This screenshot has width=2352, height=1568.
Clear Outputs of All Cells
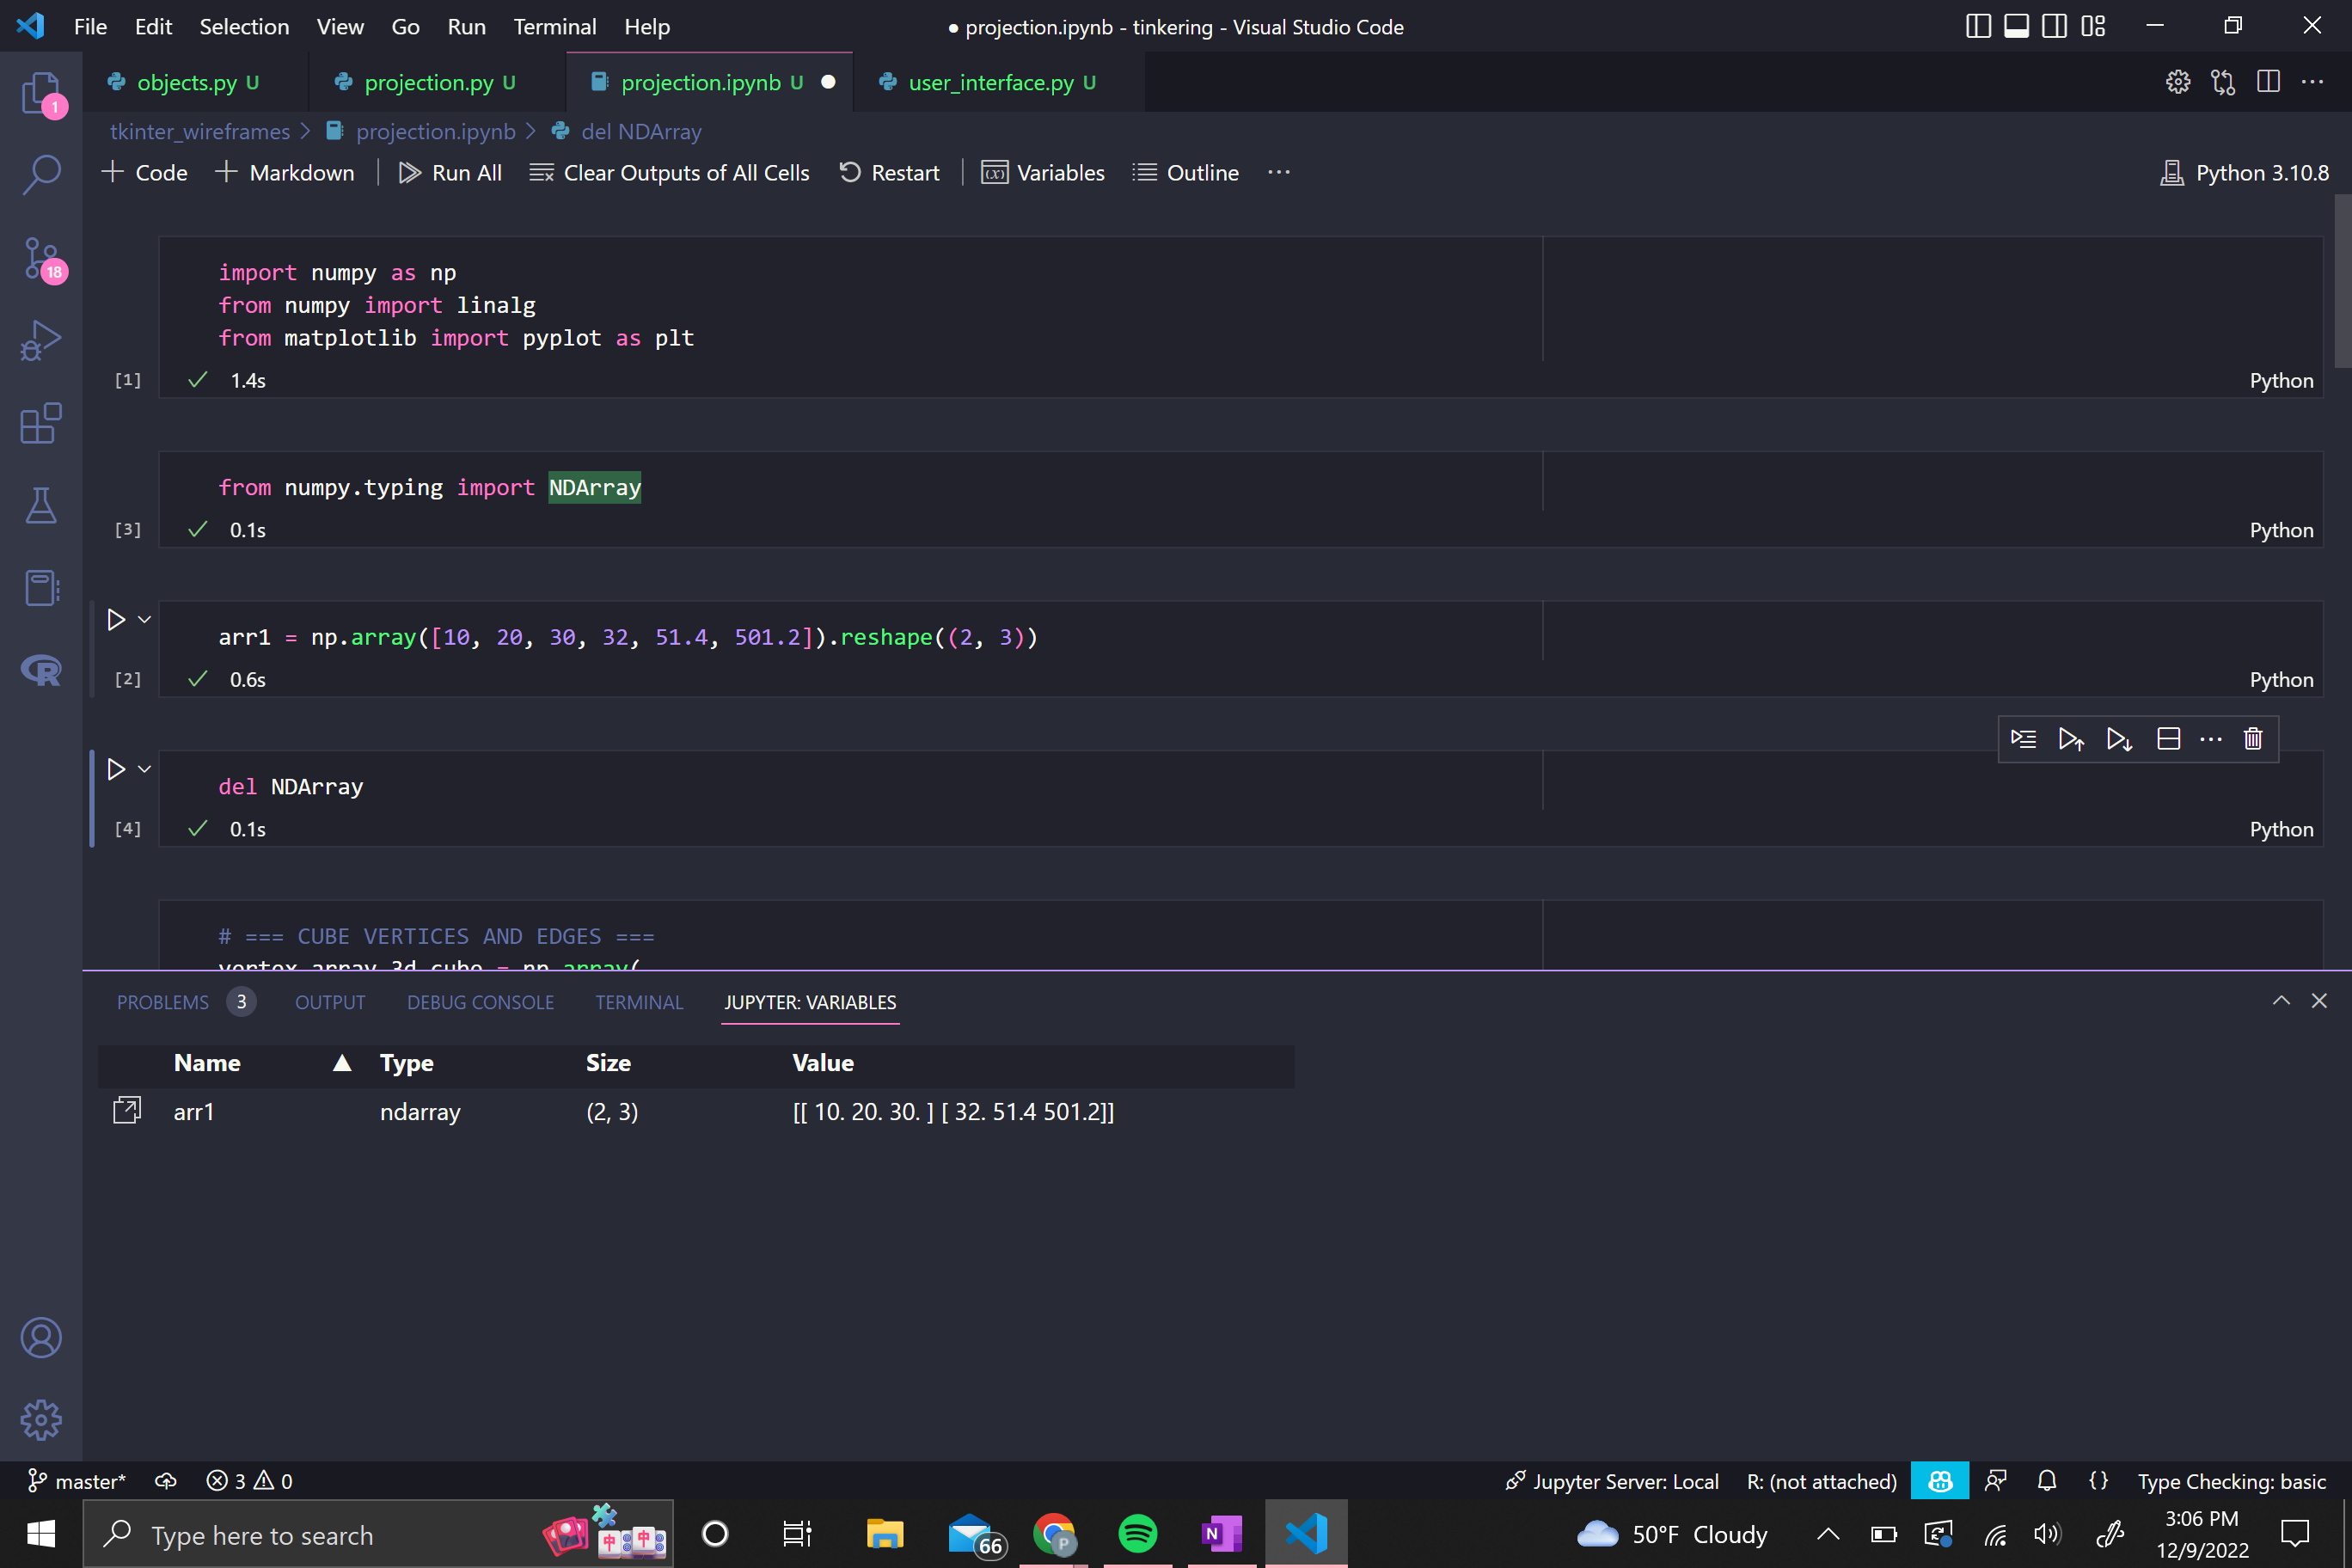pyautogui.click(x=670, y=172)
